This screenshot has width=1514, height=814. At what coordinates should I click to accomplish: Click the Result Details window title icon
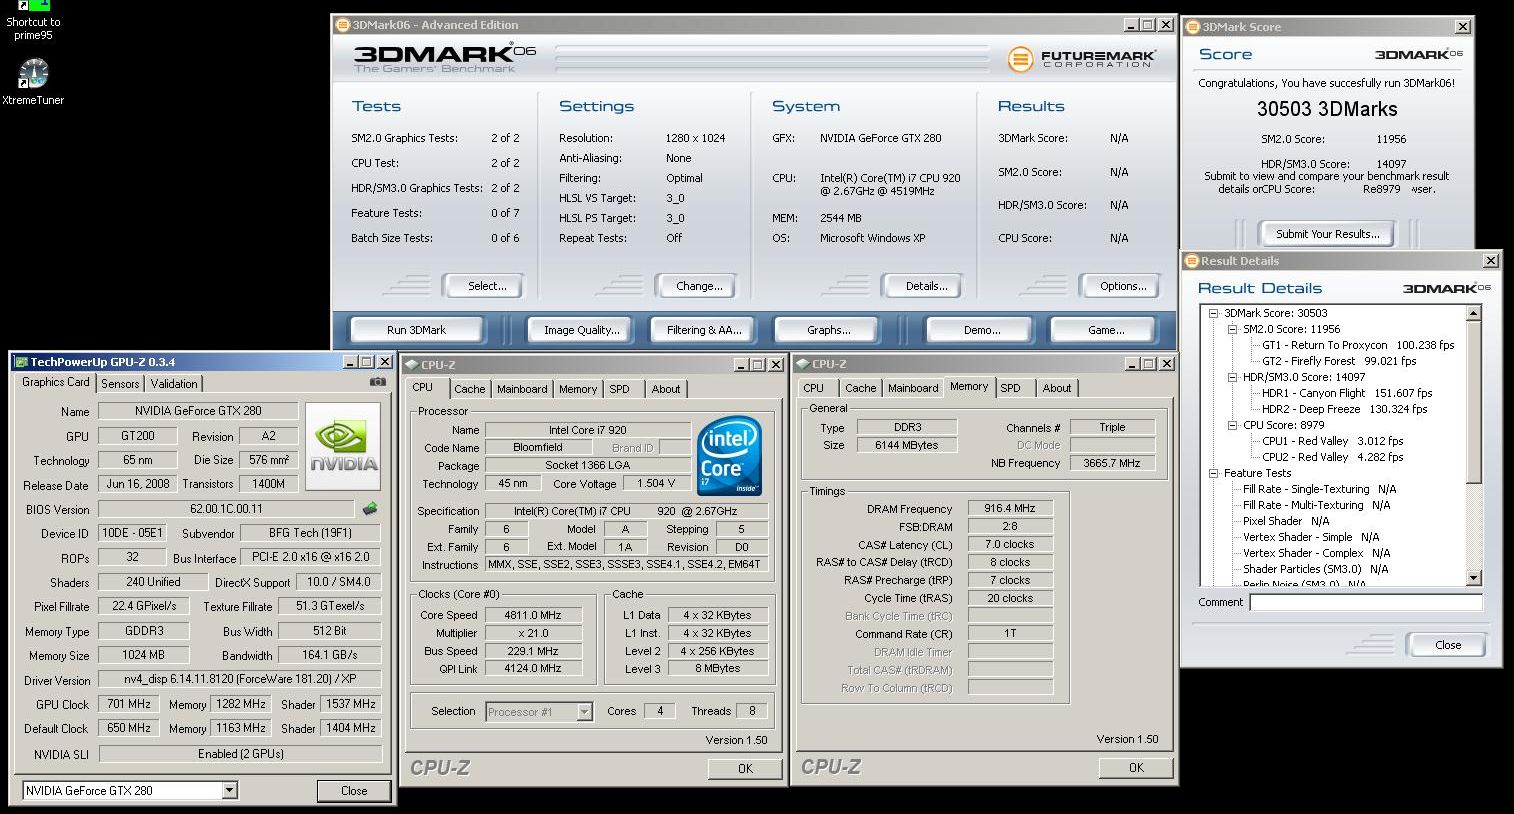tap(1191, 261)
